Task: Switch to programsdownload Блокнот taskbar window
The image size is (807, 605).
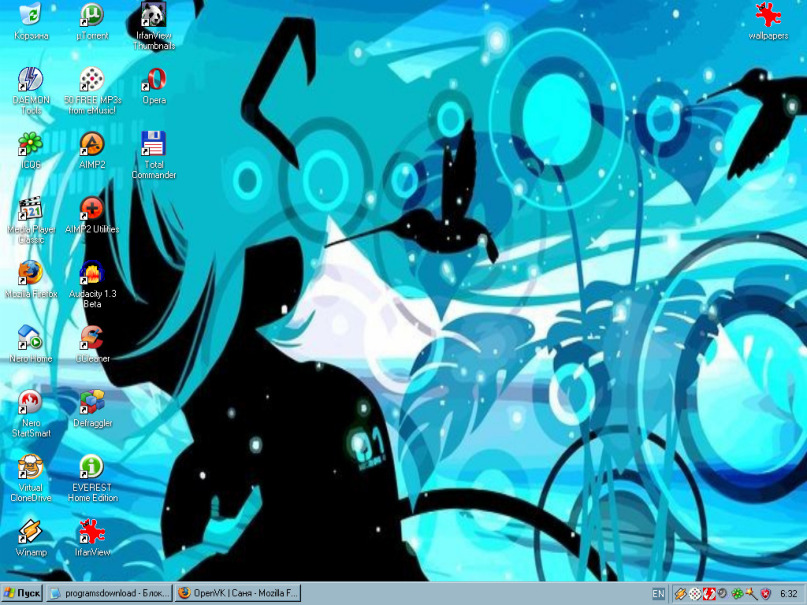Action: click(x=110, y=593)
